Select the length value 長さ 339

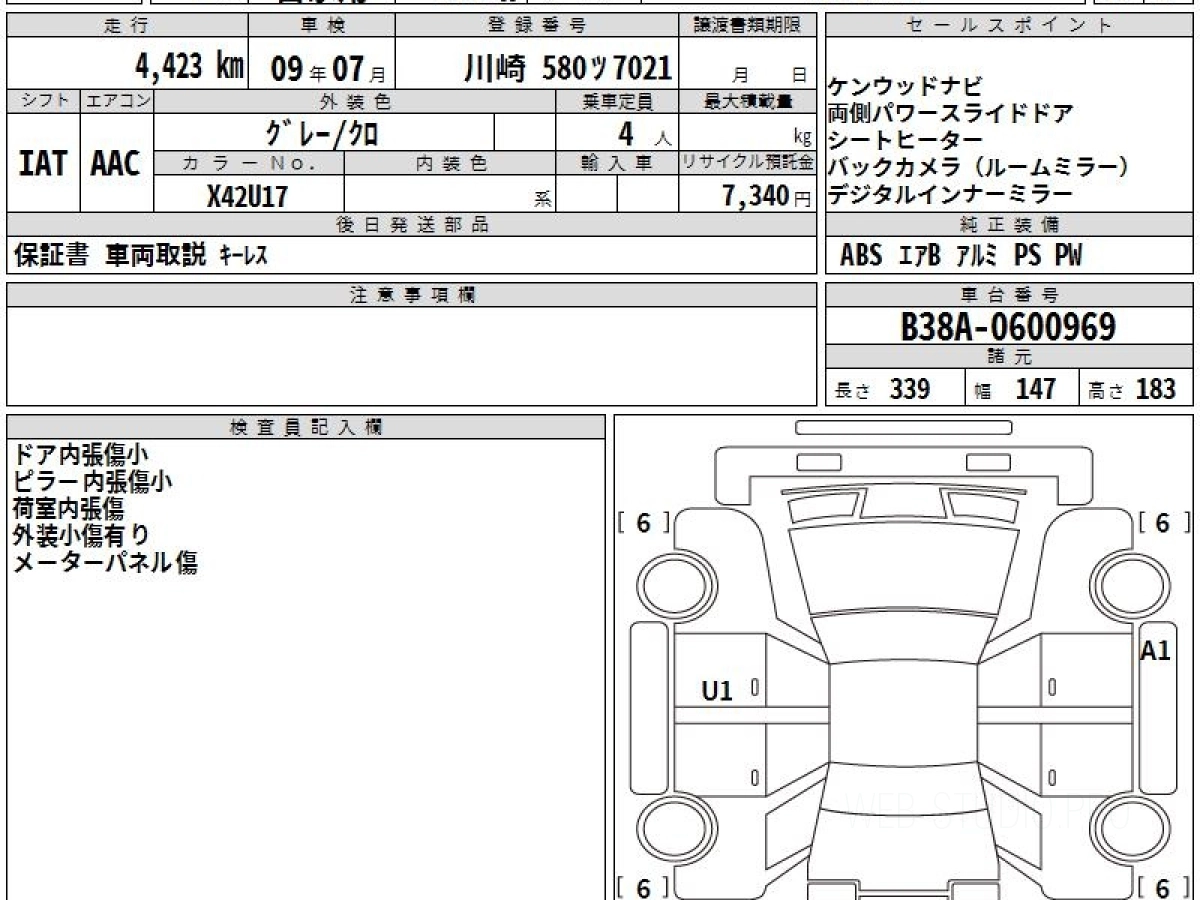tap(882, 389)
